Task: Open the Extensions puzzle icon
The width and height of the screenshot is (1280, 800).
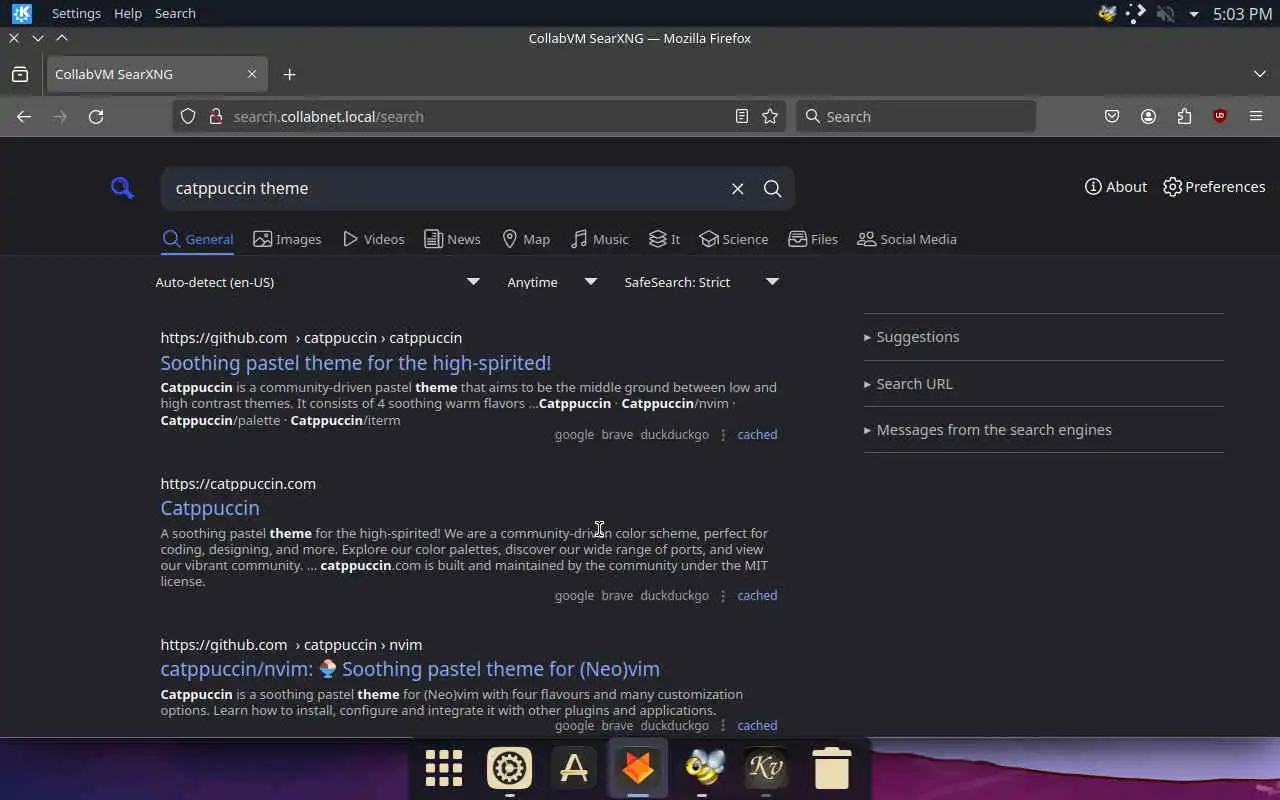Action: [1184, 116]
